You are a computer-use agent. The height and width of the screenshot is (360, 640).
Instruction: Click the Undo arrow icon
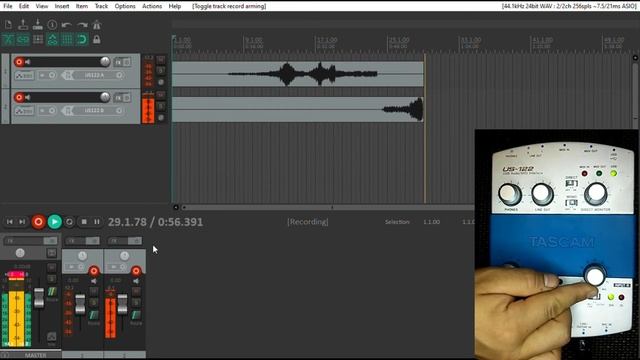[x=67, y=25]
